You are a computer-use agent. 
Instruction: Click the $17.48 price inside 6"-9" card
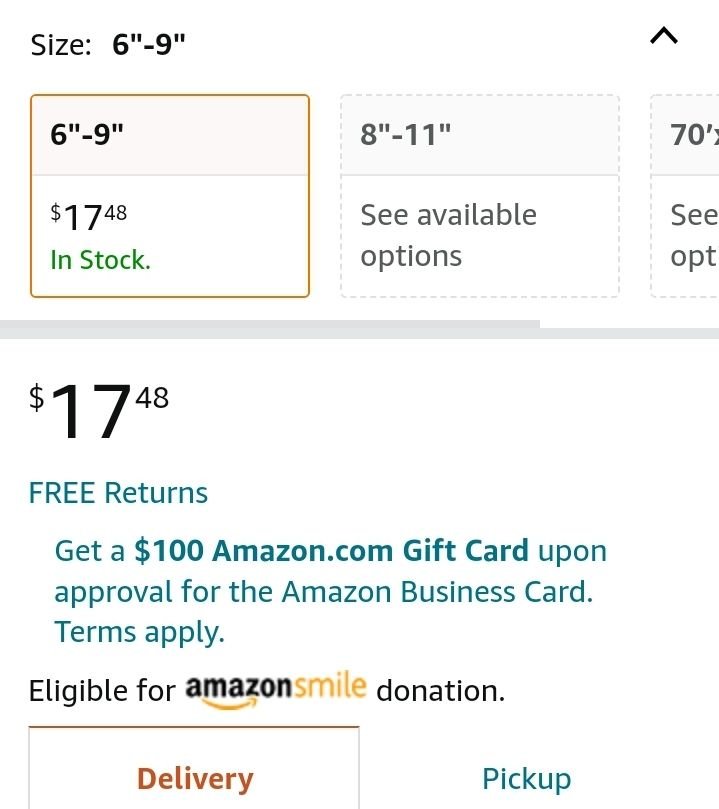(x=89, y=214)
